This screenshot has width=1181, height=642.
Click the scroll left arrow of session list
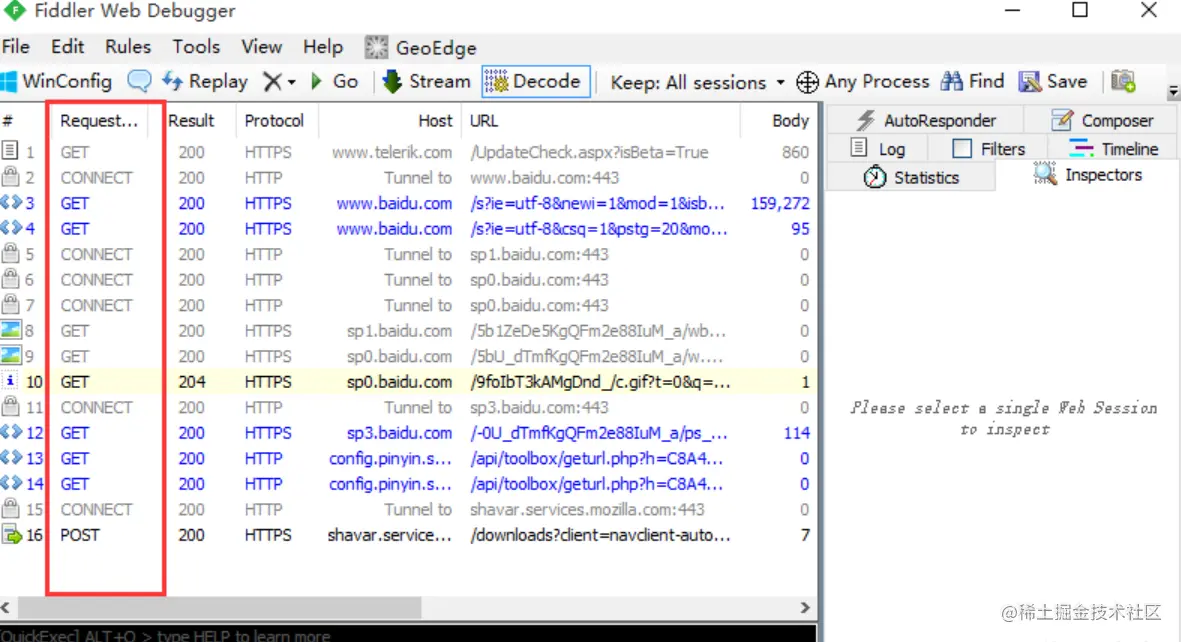click(x=6, y=607)
